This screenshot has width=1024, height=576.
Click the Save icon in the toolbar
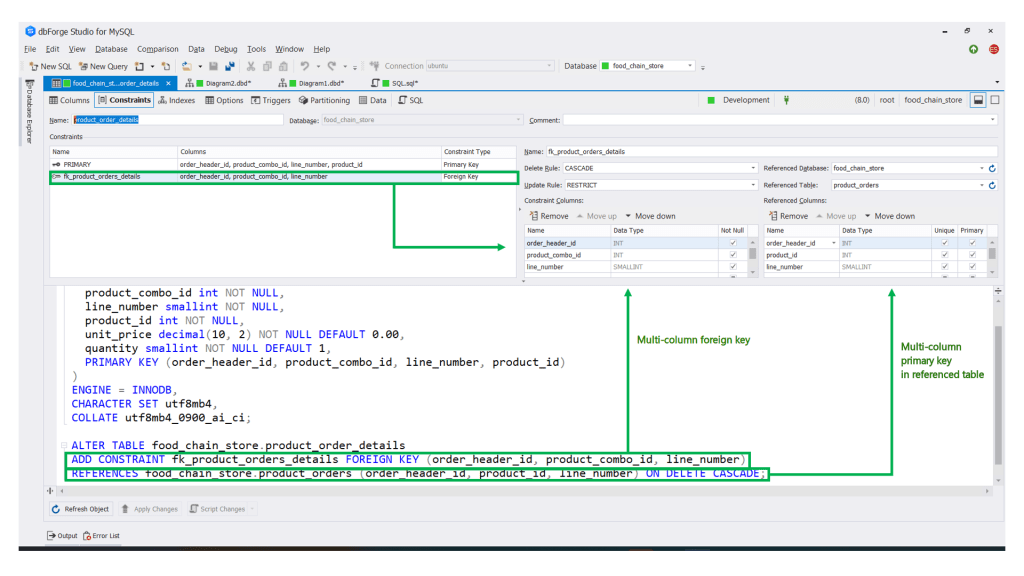[x=213, y=66]
